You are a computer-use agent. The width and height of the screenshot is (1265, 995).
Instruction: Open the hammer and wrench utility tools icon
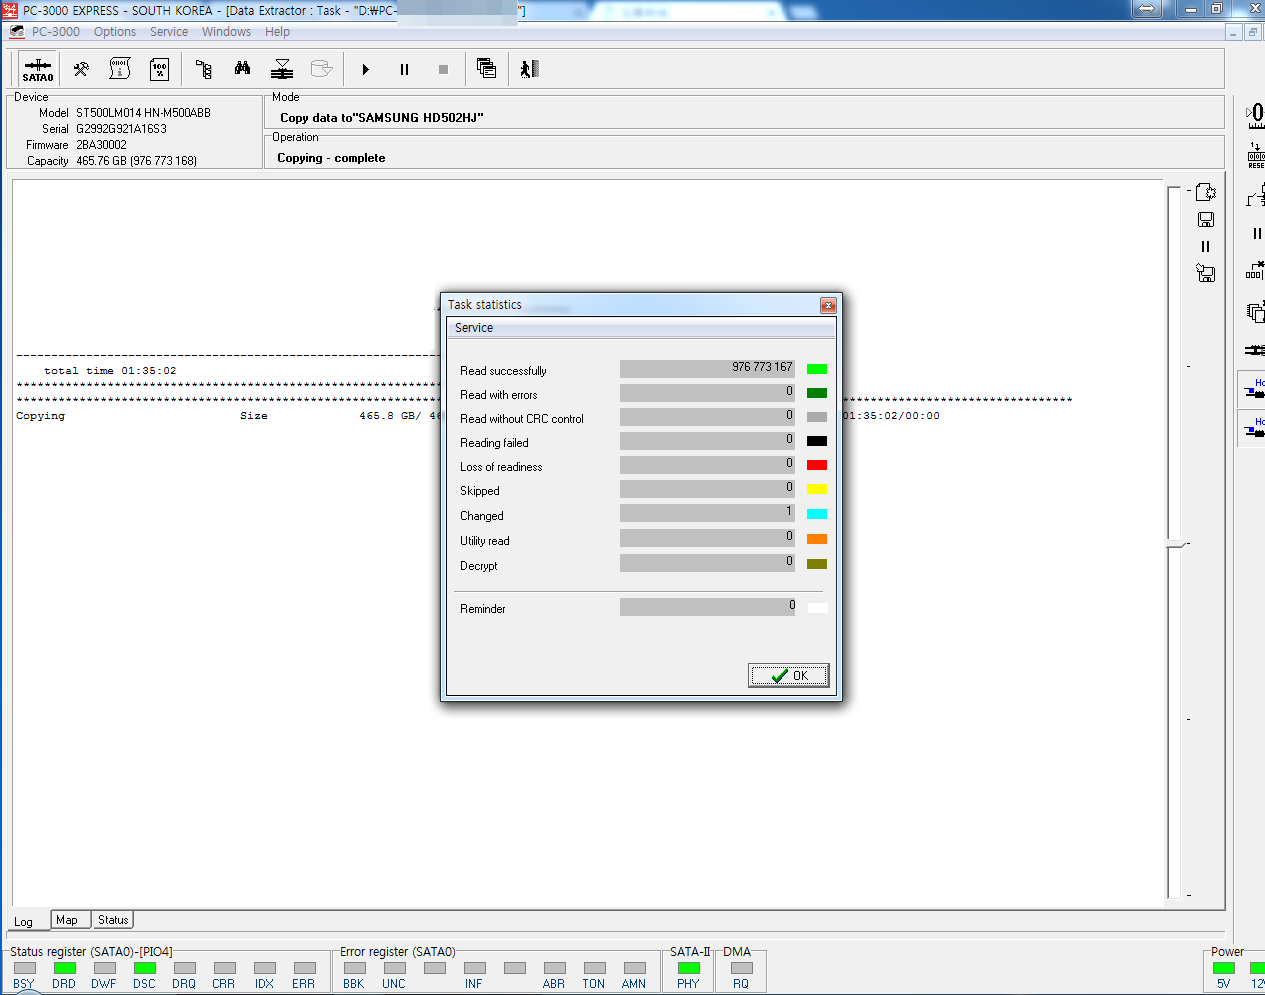coord(81,69)
